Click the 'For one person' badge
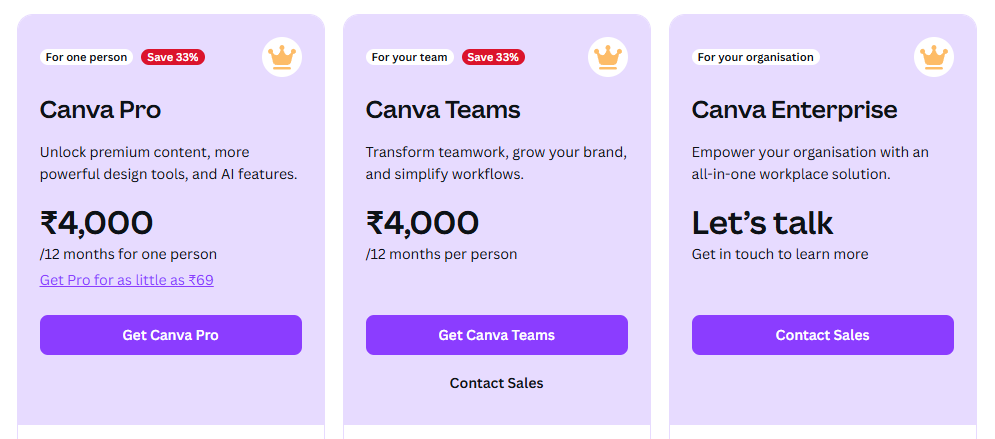Image resolution: width=995 pixels, height=439 pixels. click(x=86, y=57)
